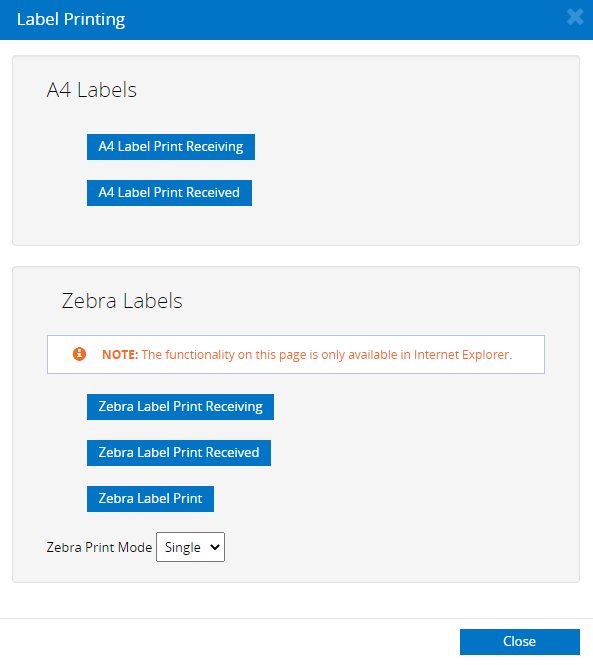
Task: Dismiss dialog with the X icon in header
Action: (x=575, y=17)
